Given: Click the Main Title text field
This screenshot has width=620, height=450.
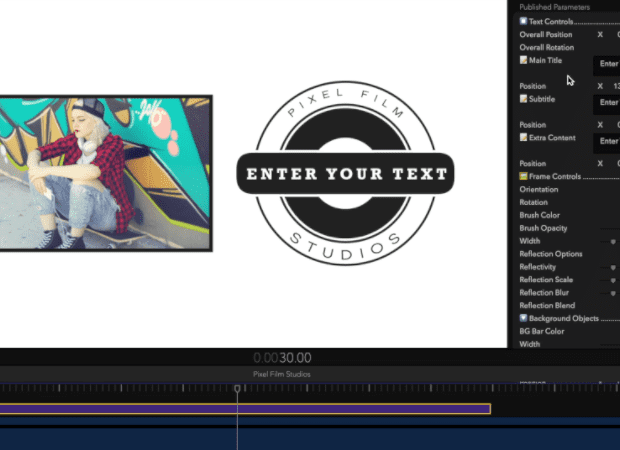Looking at the screenshot, I should point(607,65).
